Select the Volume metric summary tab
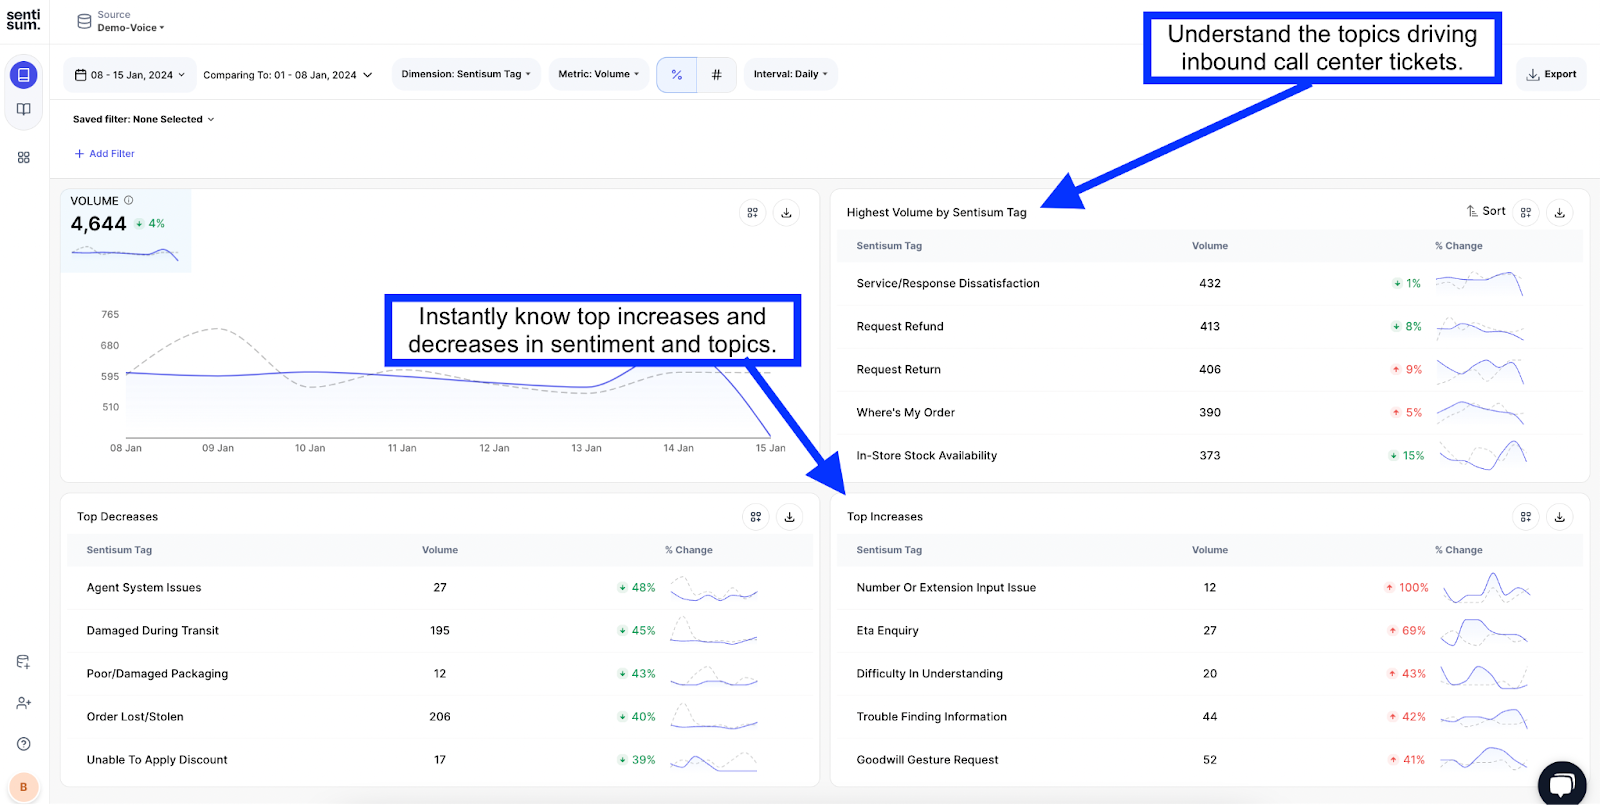Screen dimensions: 1600x805 point(126,230)
